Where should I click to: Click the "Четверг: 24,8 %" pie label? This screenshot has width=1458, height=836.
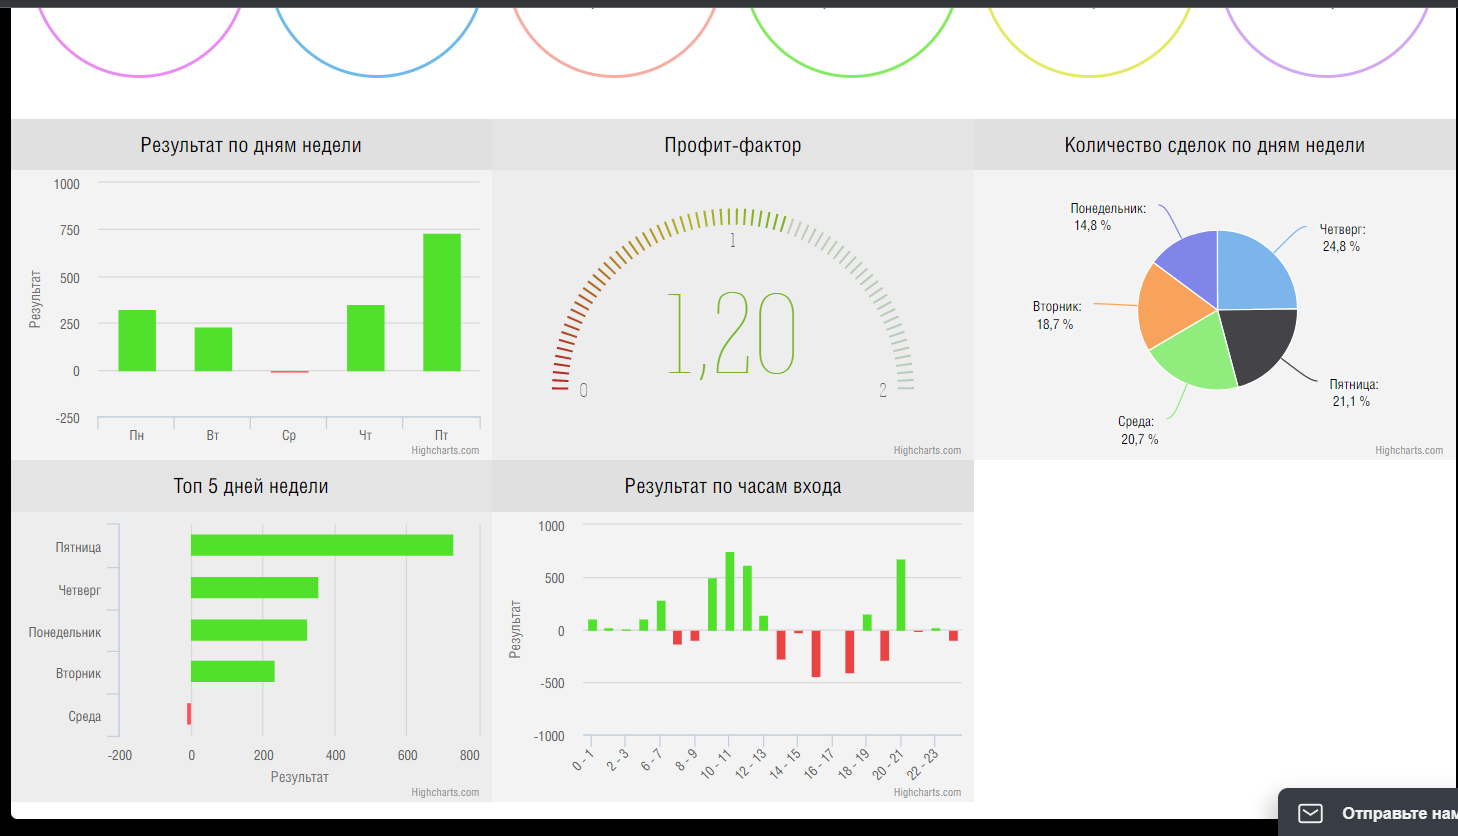click(x=1341, y=238)
